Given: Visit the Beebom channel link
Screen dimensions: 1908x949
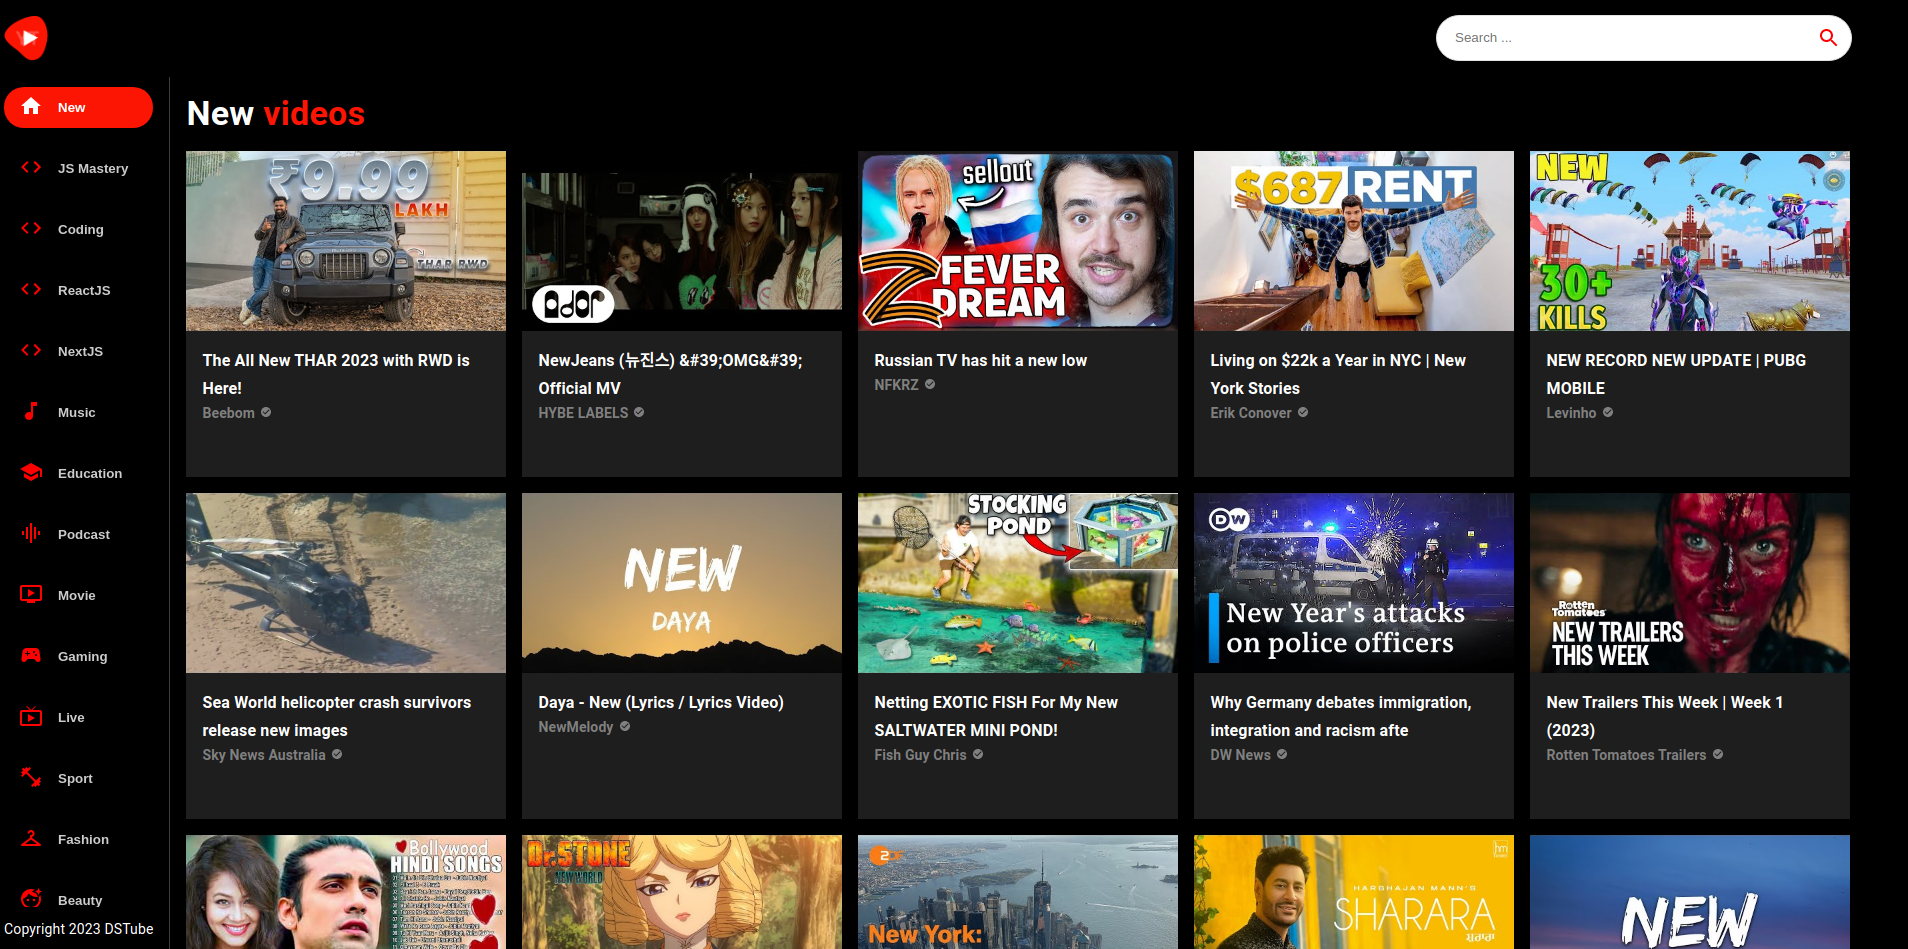Looking at the screenshot, I should (228, 412).
